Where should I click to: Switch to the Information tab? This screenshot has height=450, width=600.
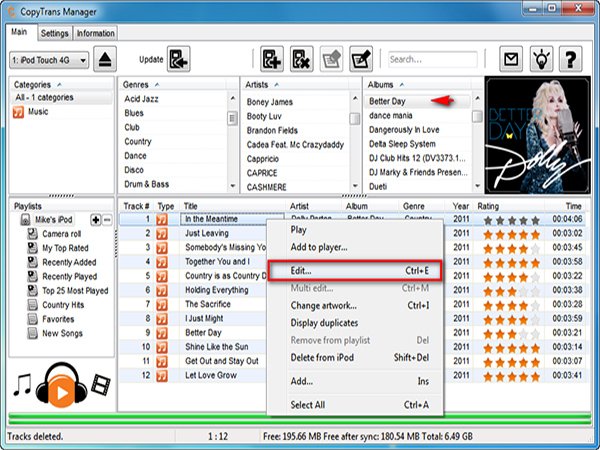pyautogui.click(x=96, y=33)
